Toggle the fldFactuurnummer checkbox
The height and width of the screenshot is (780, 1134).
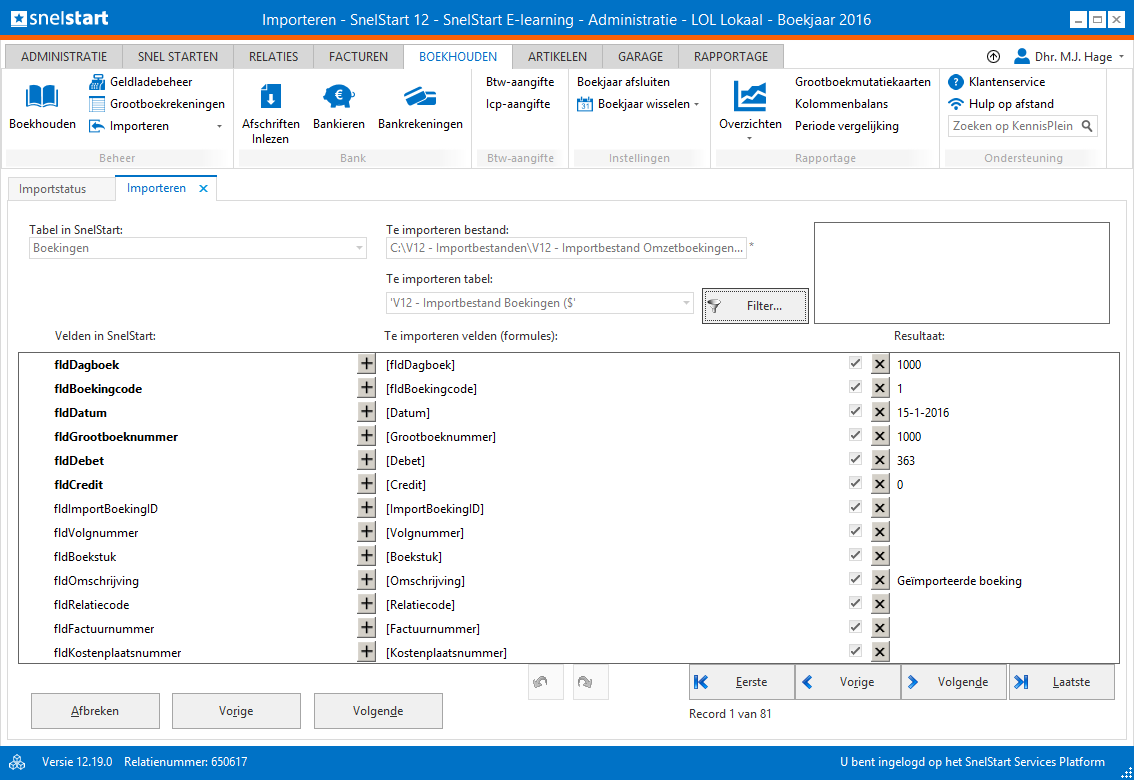click(x=855, y=627)
